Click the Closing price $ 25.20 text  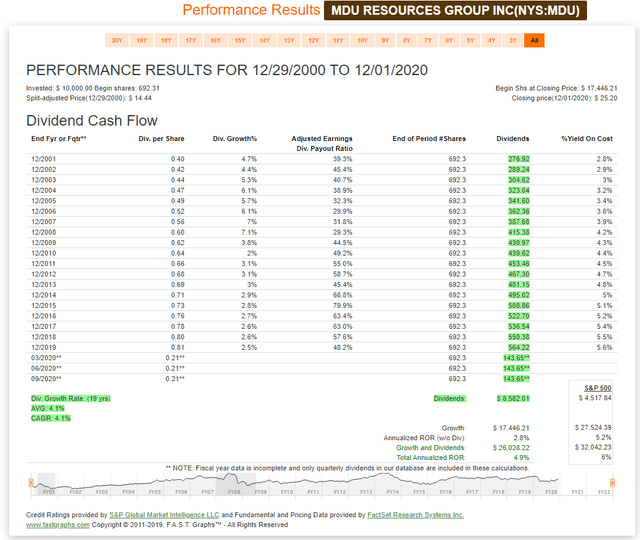[x=564, y=98]
